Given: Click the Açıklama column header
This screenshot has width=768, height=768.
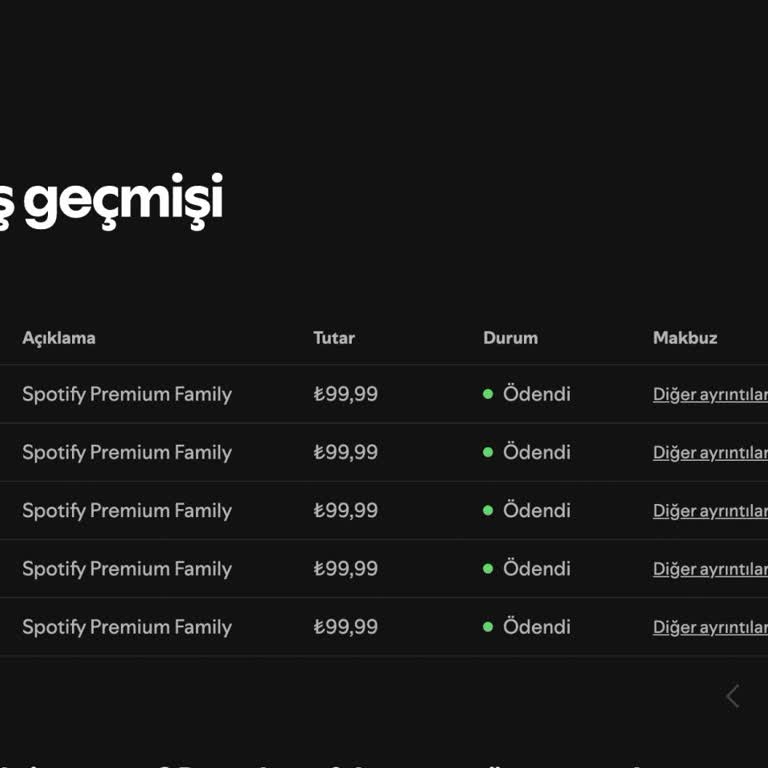Looking at the screenshot, I should (x=59, y=338).
